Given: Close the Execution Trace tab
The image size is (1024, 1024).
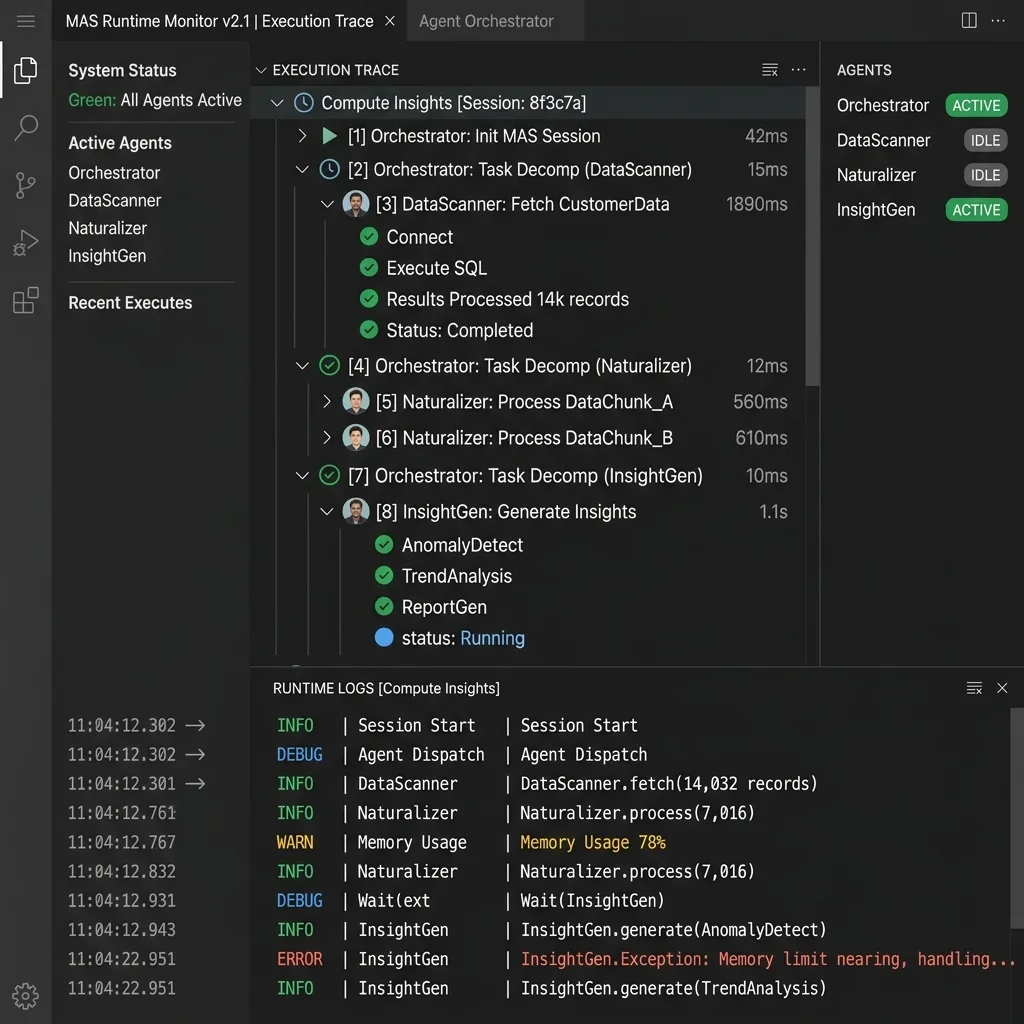Looking at the screenshot, I should 390,21.
